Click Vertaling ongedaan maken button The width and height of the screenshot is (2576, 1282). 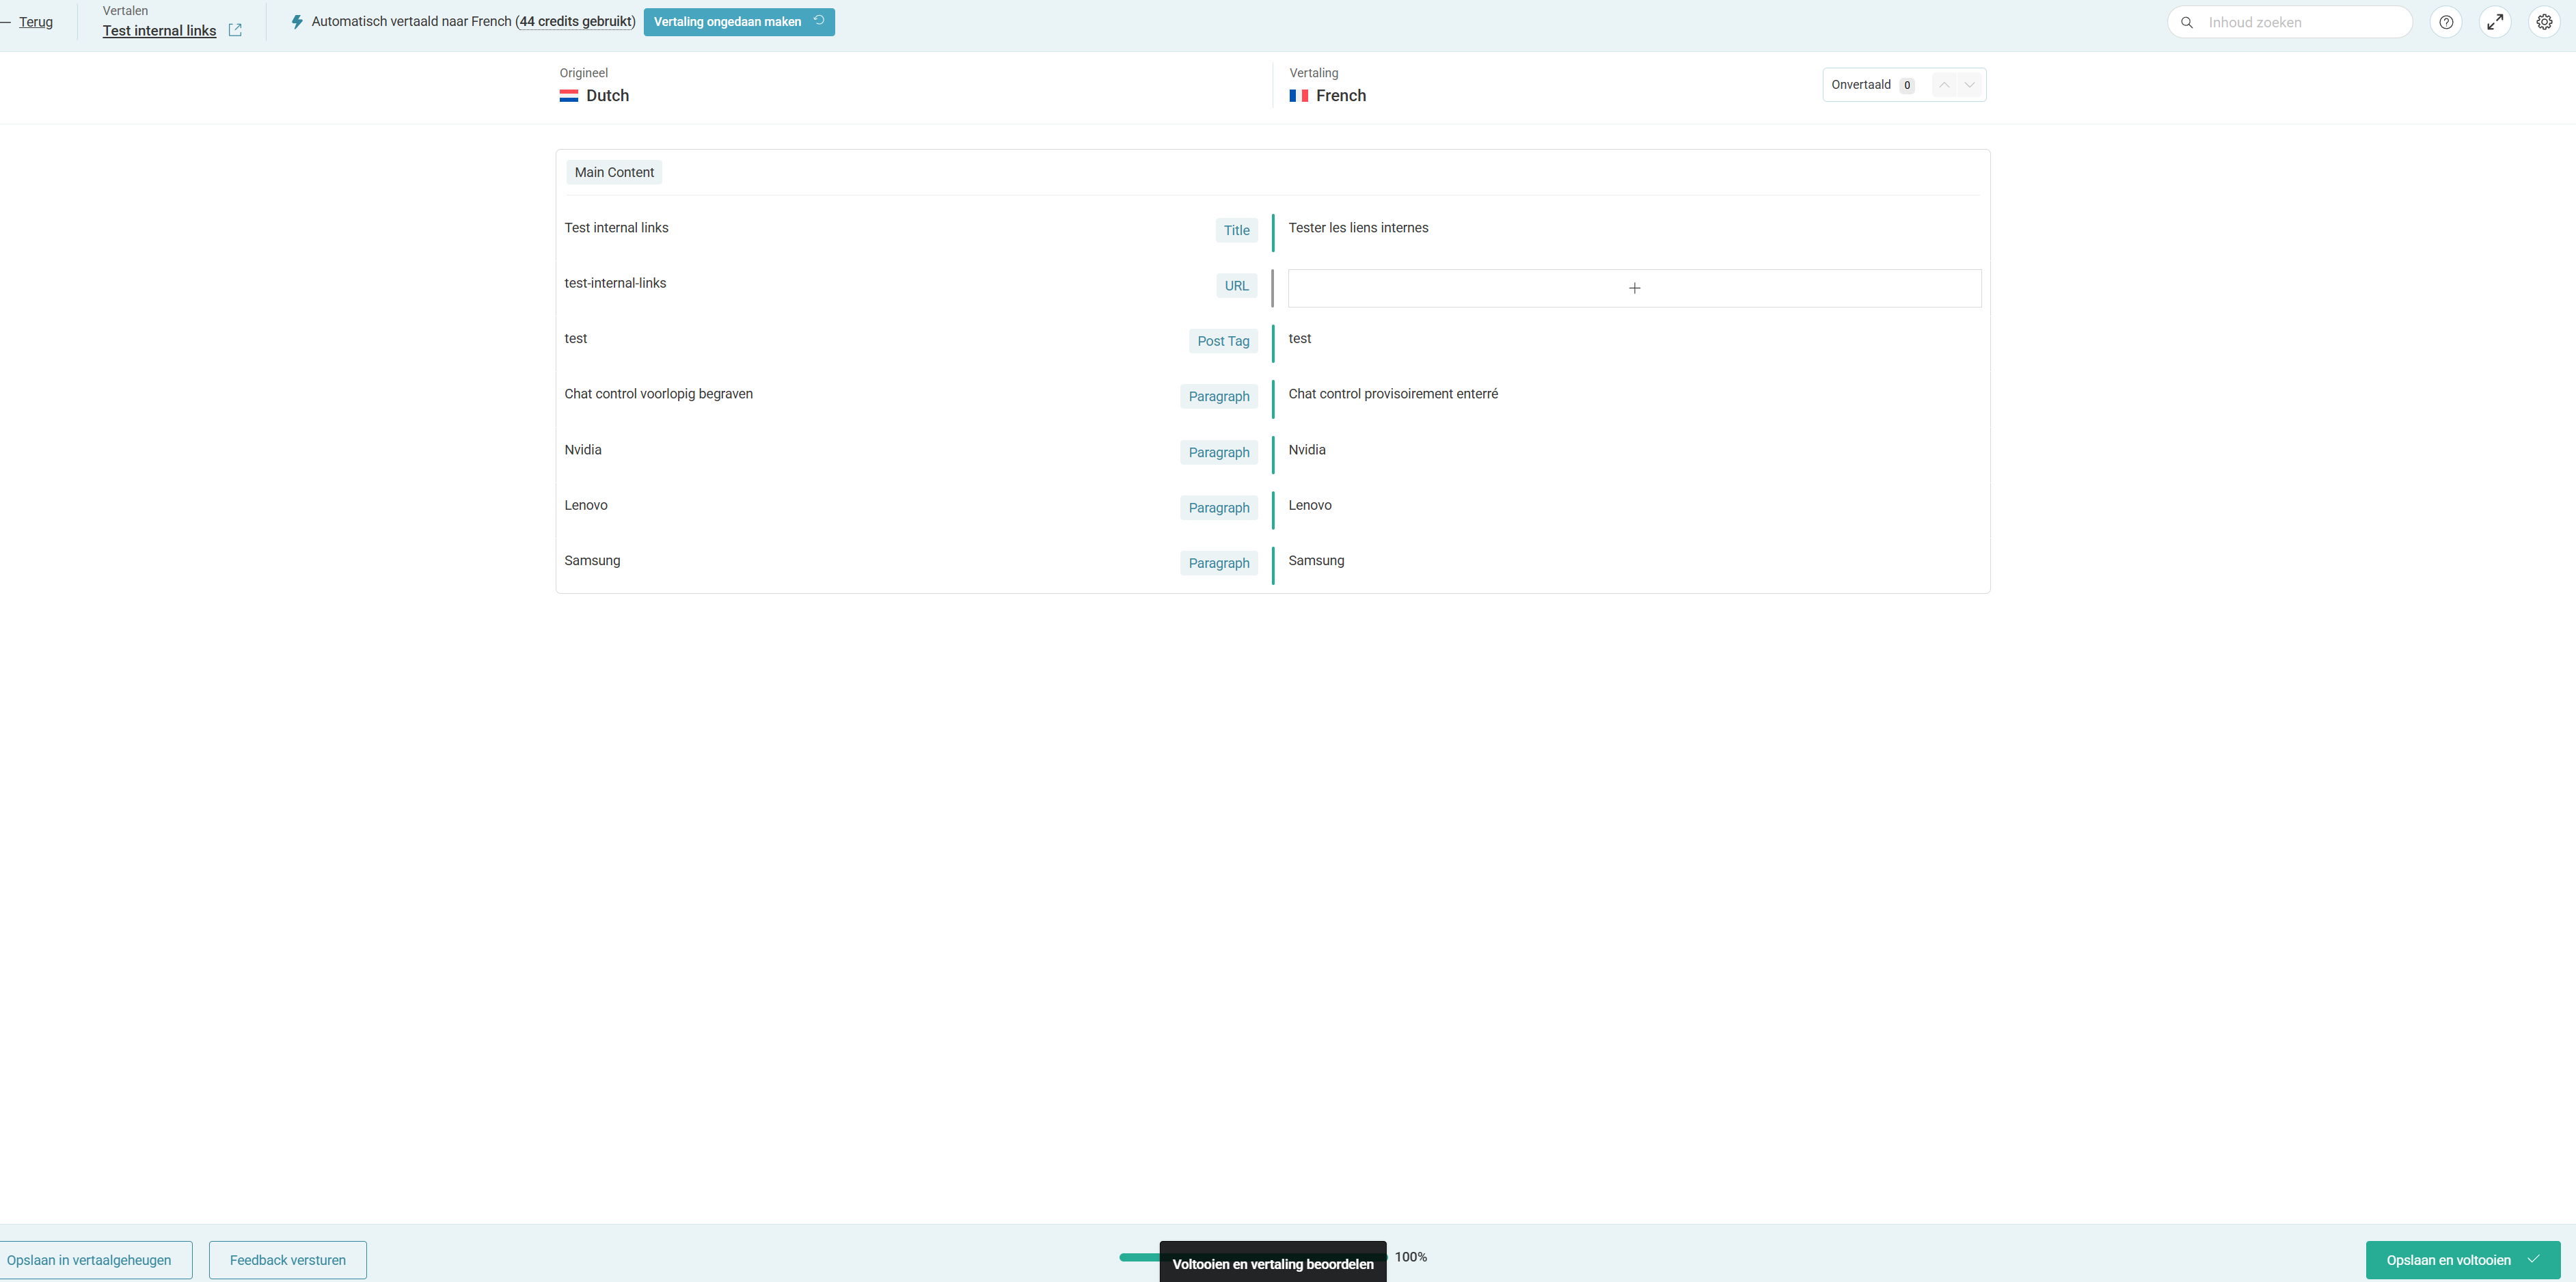[738, 22]
